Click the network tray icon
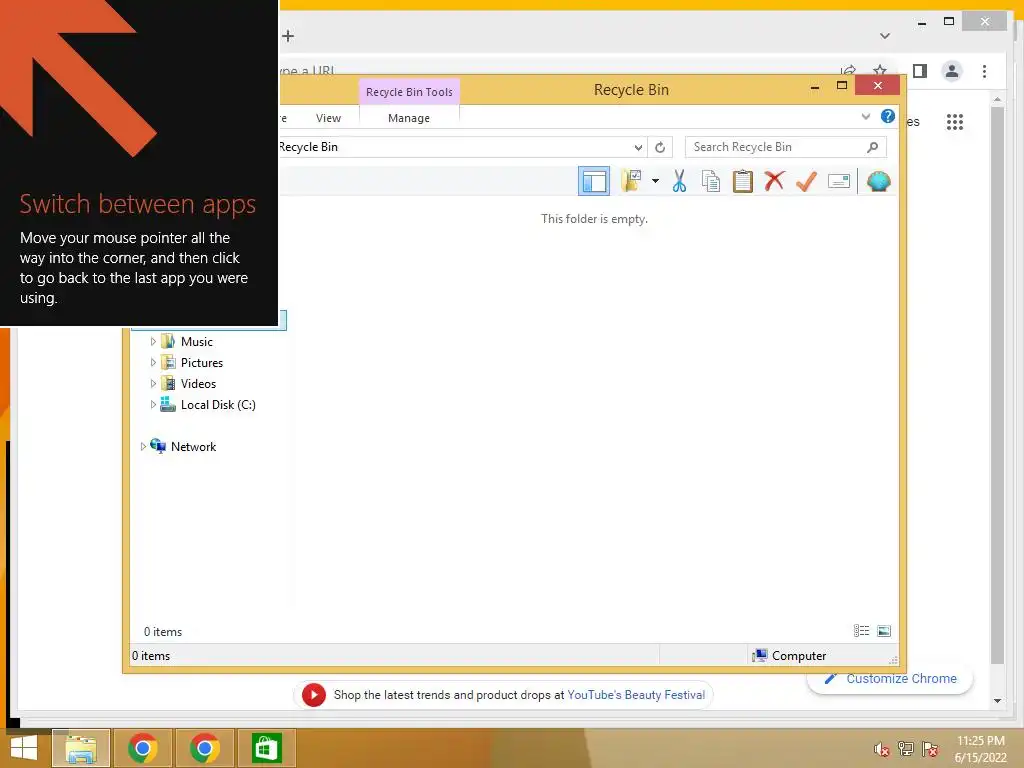1024x768 pixels. click(906, 749)
